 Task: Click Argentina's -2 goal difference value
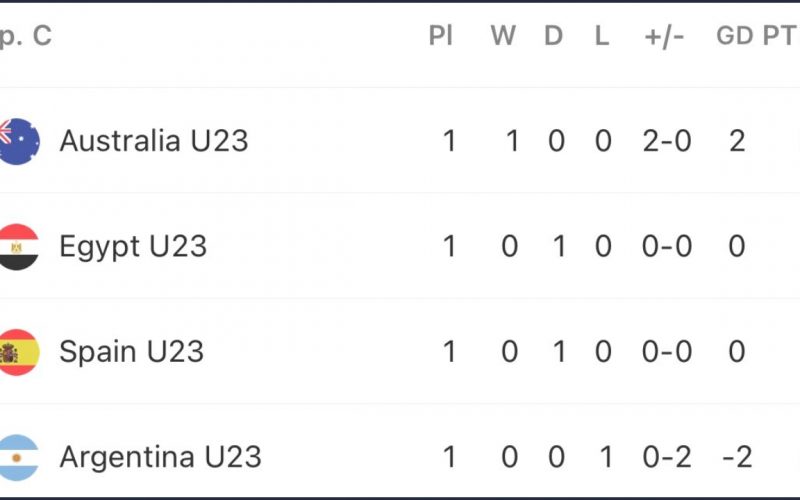737,457
